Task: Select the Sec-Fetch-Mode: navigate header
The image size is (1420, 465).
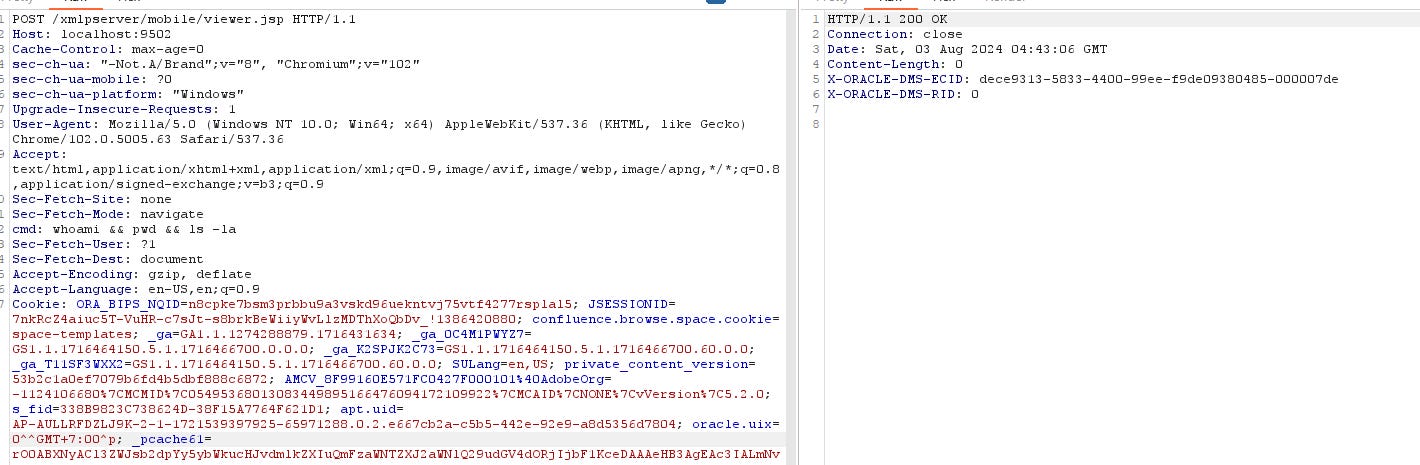Action: coord(108,214)
